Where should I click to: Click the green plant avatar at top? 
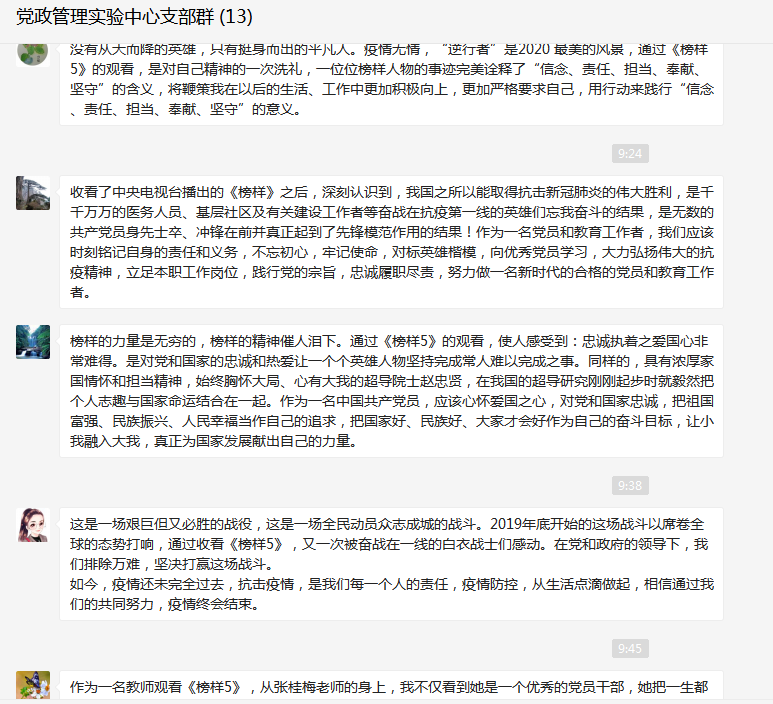[x=33, y=54]
